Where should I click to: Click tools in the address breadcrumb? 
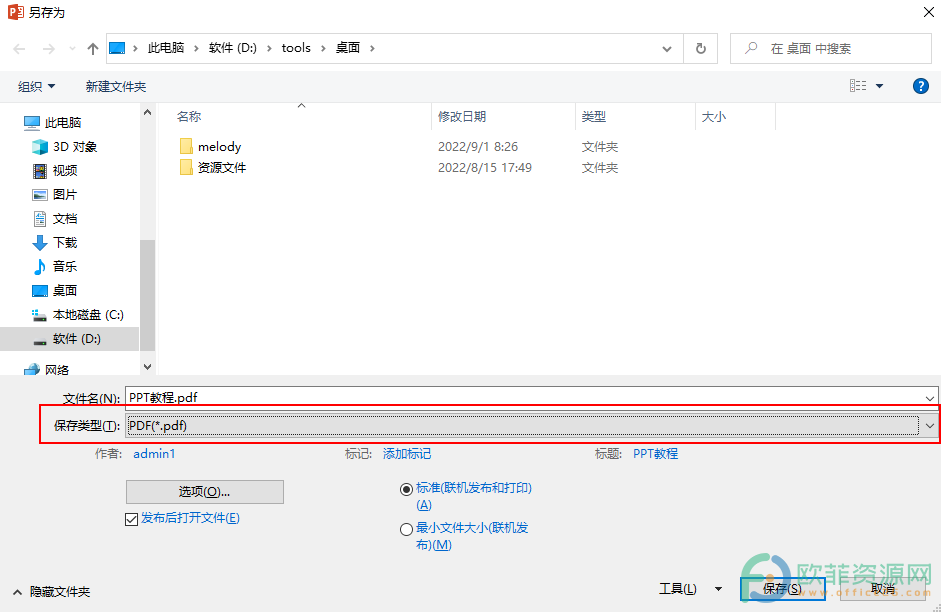tap(296, 48)
